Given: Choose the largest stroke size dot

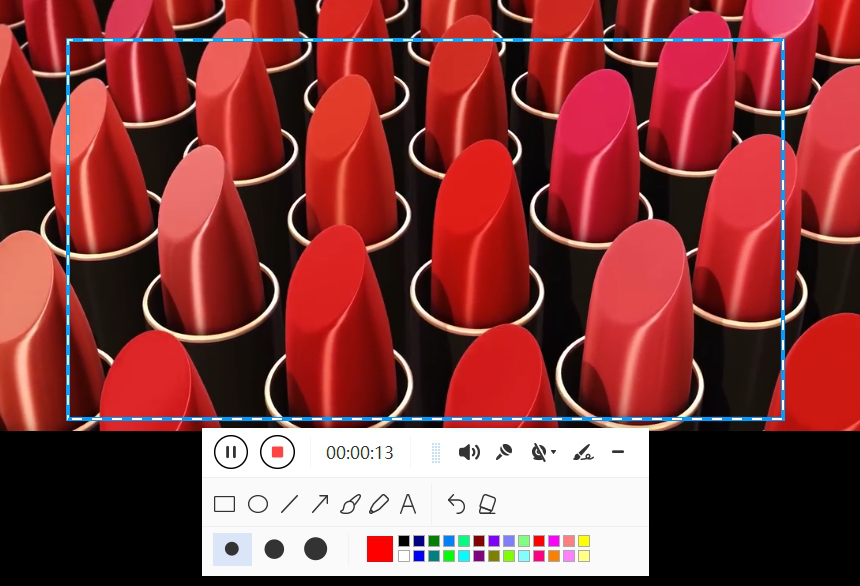Looking at the screenshot, I should (x=315, y=549).
